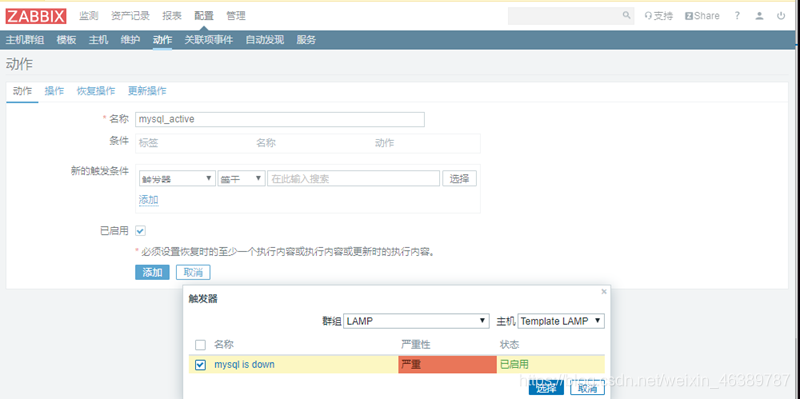800x399 pixels.
Task: Go to 主机群组 submenu
Action: click(x=25, y=40)
